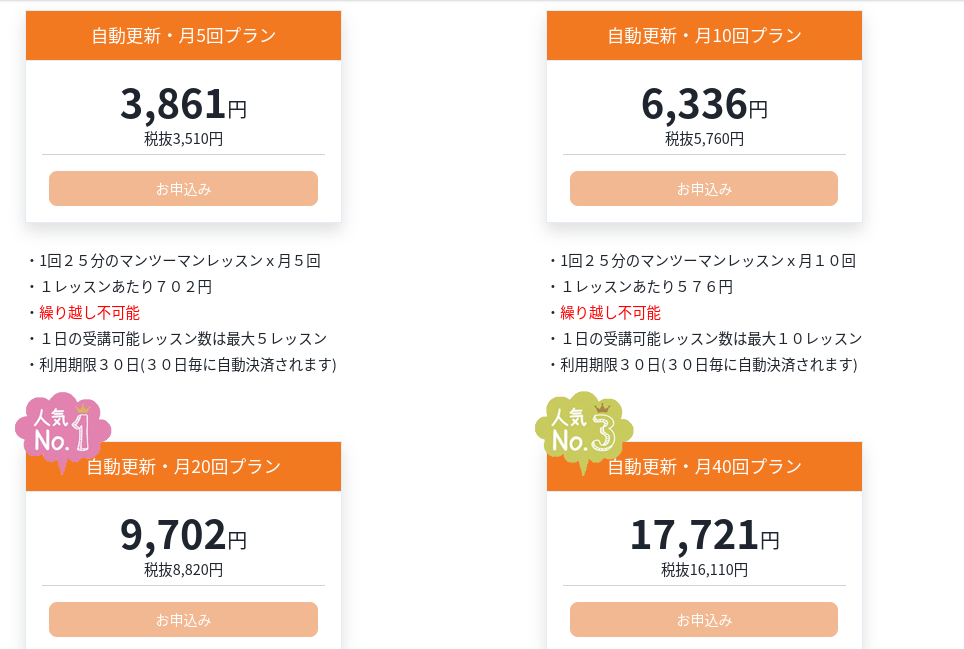Screen dimensions: 964x649
Task: Select the 自動更新・月20回プラン header
Action: (183, 466)
